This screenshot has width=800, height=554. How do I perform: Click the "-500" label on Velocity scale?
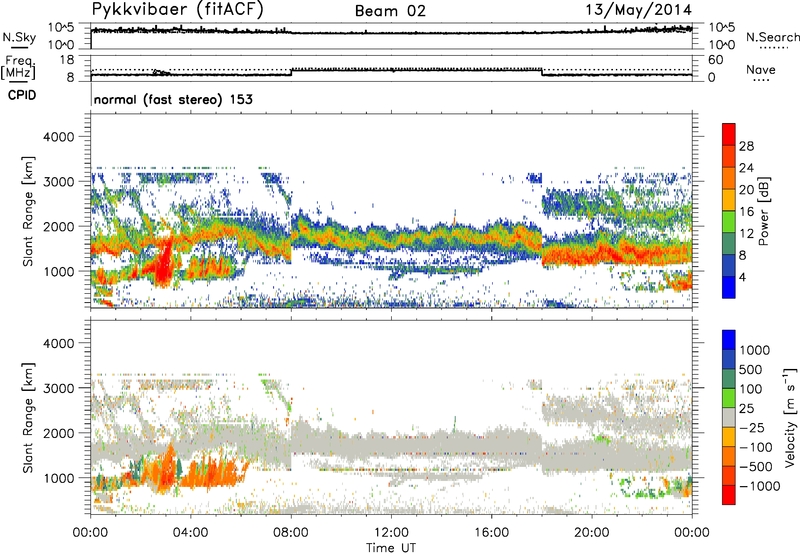(756, 466)
